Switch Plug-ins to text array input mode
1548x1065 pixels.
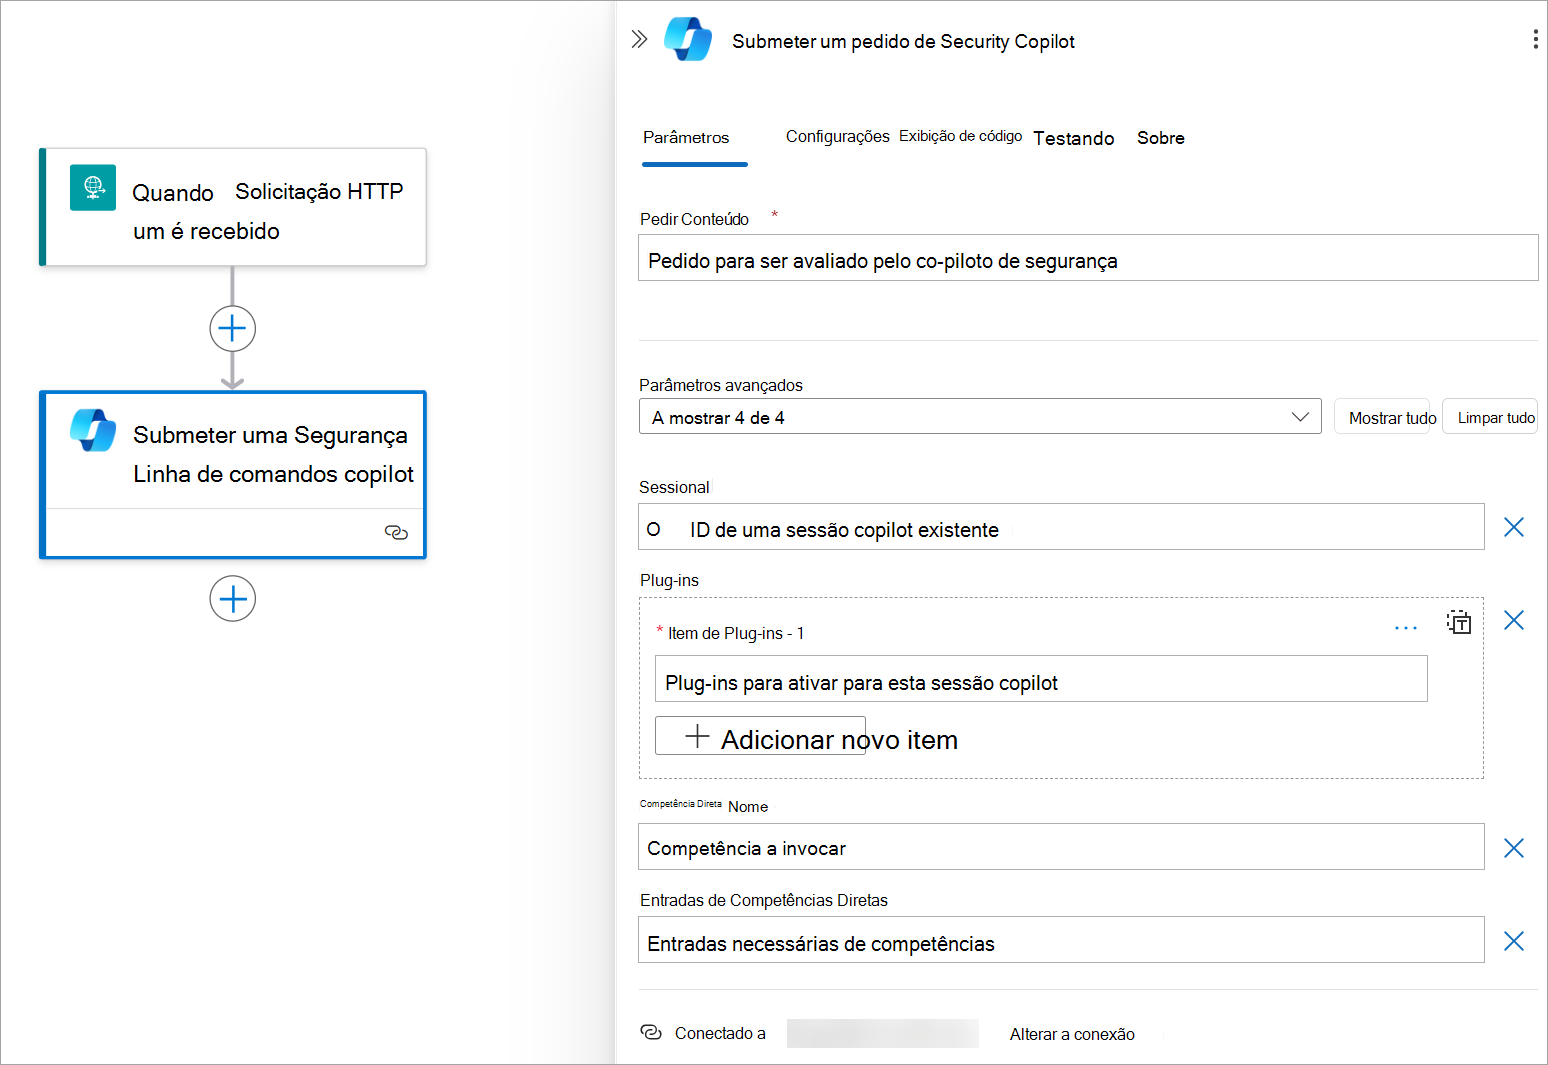pyautogui.click(x=1459, y=622)
